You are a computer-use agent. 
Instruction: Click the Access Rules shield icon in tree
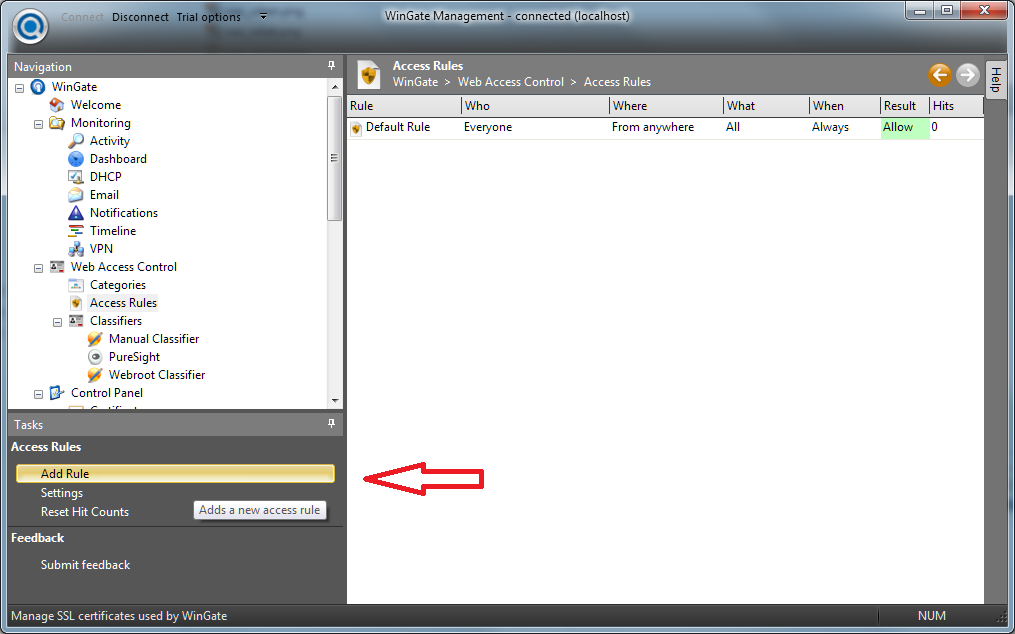pos(76,303)
